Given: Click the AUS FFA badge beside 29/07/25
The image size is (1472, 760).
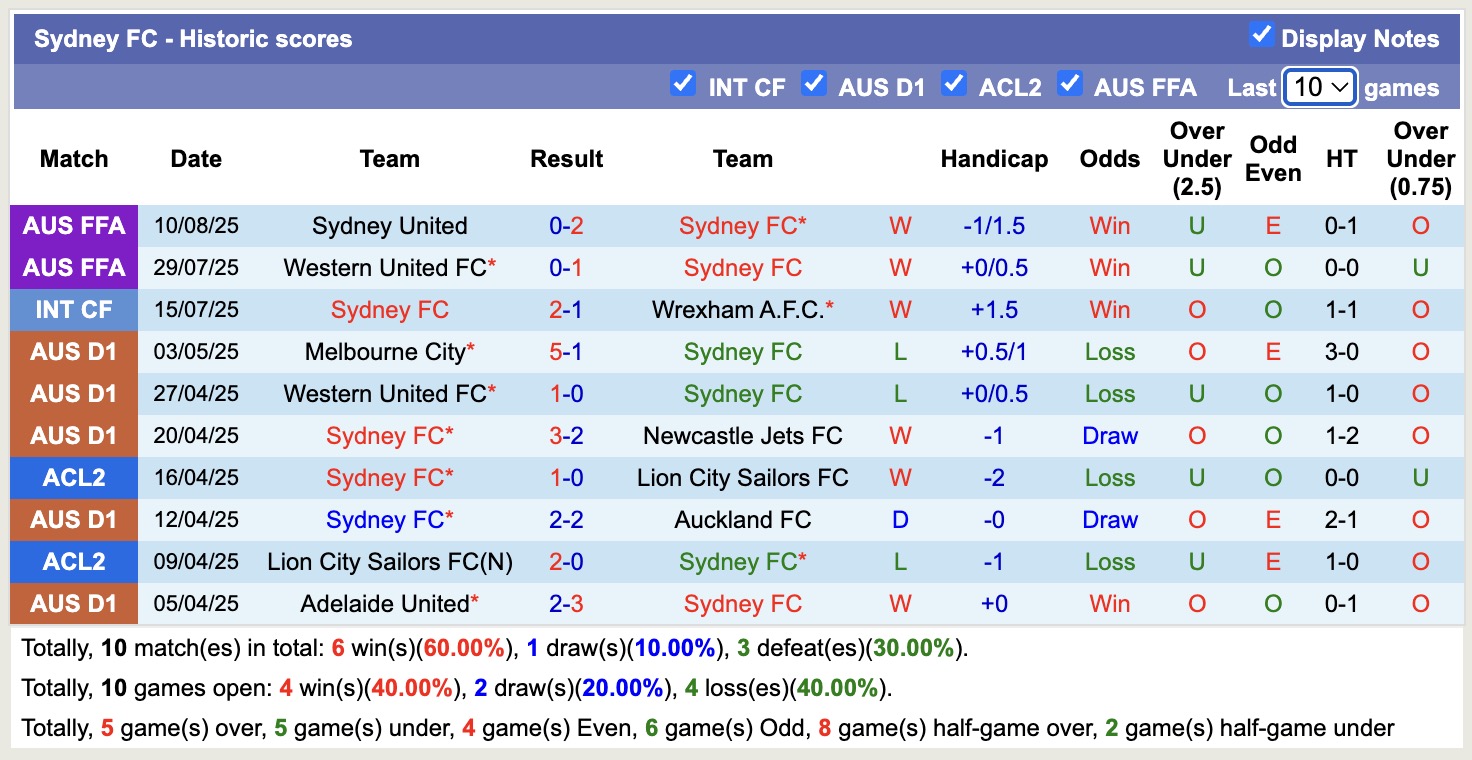Looking at the screenshot, I should 73,267.
